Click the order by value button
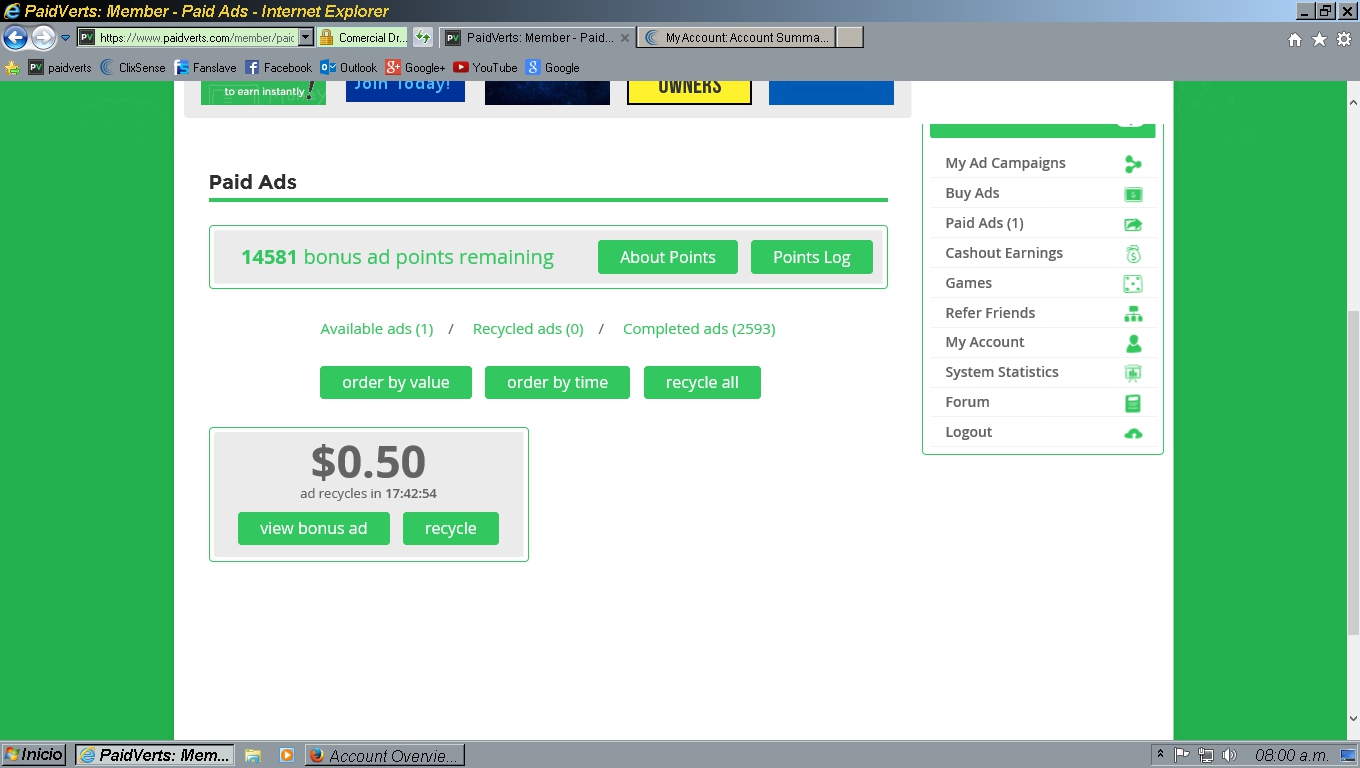The height and width of the screenshot is (768, 1360). click(x=396, y=382)
